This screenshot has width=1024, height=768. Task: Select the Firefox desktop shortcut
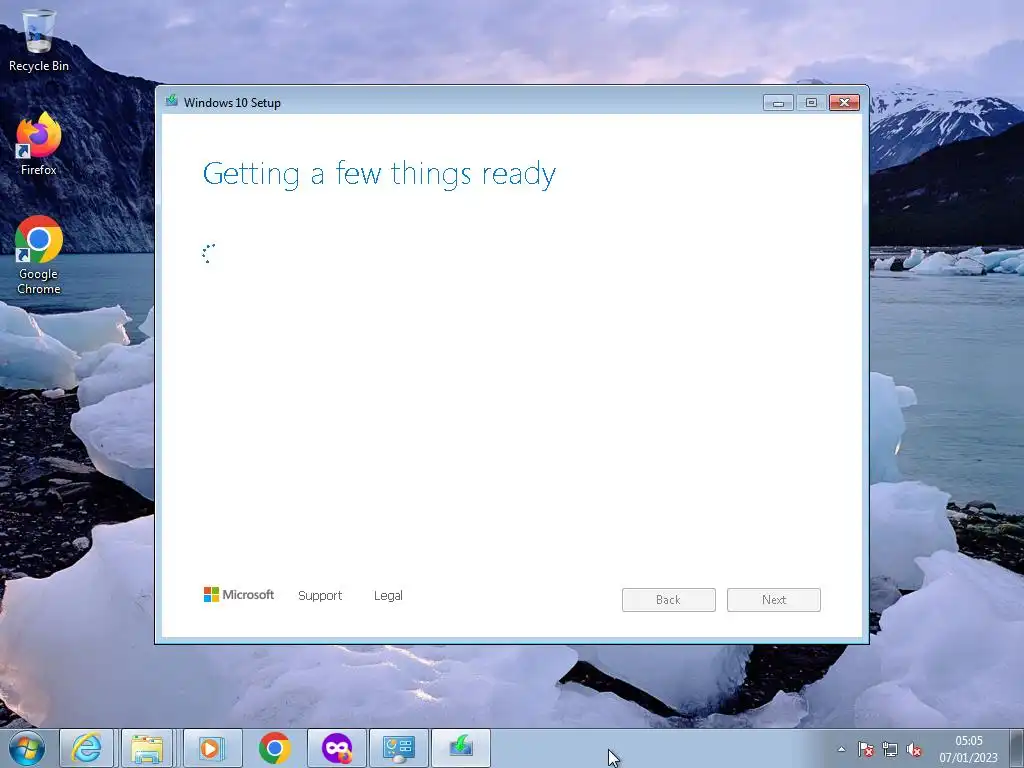(39, 144)
